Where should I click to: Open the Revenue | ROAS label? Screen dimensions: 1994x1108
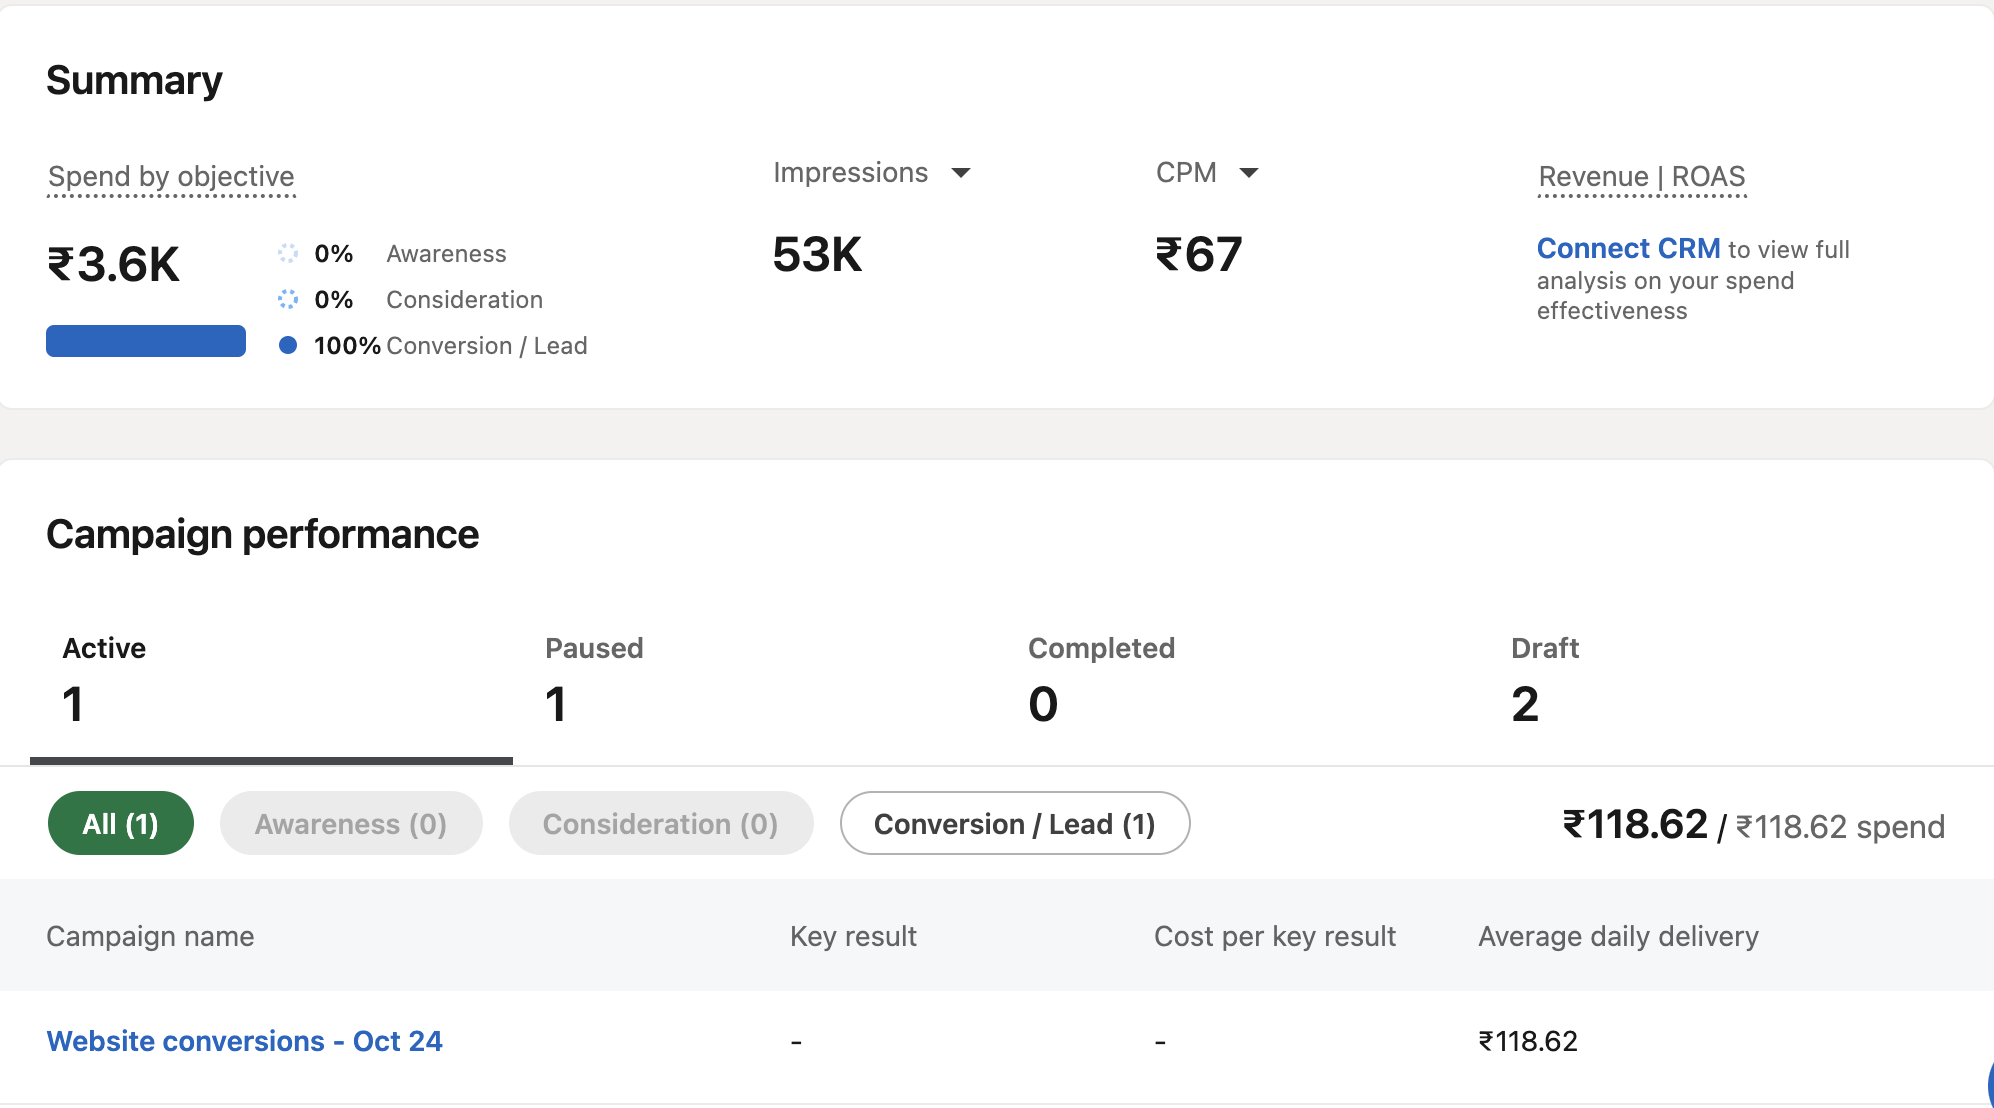[1642, 177]
